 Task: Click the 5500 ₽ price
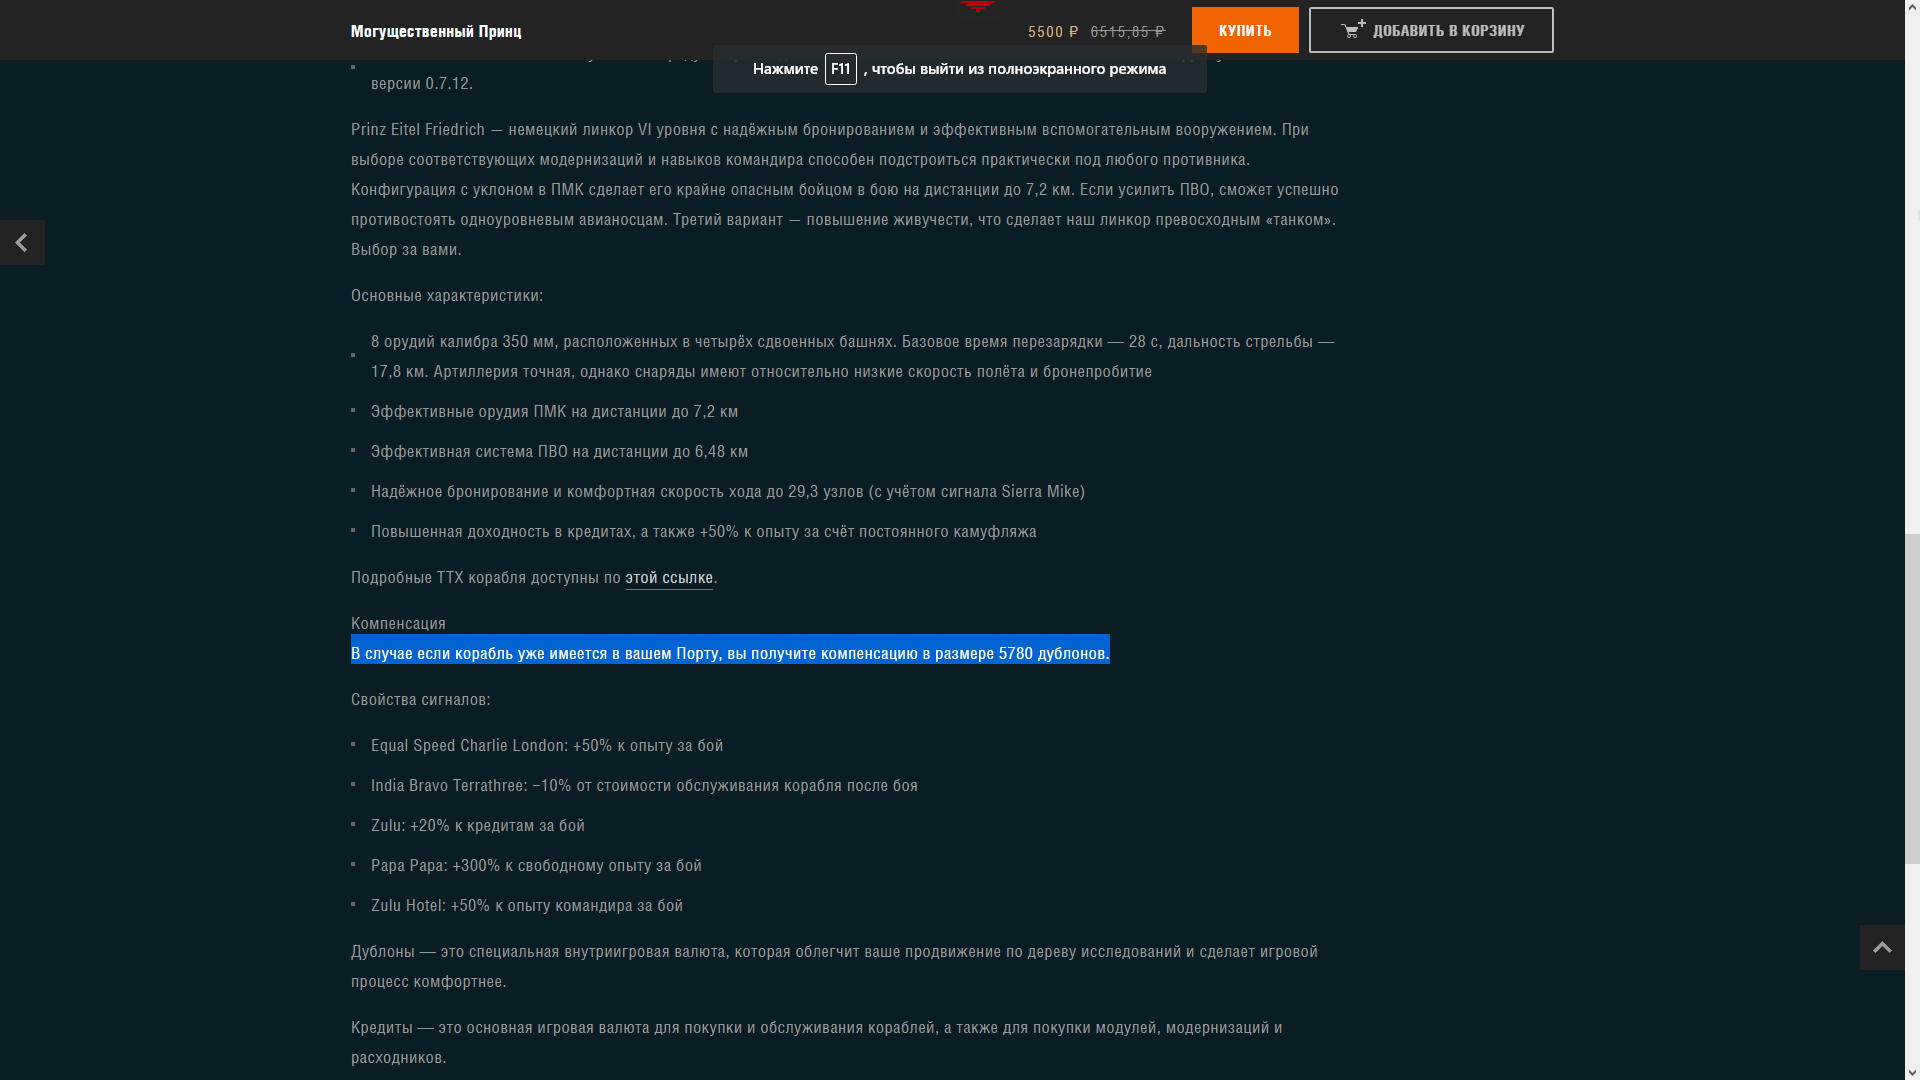1053,31
